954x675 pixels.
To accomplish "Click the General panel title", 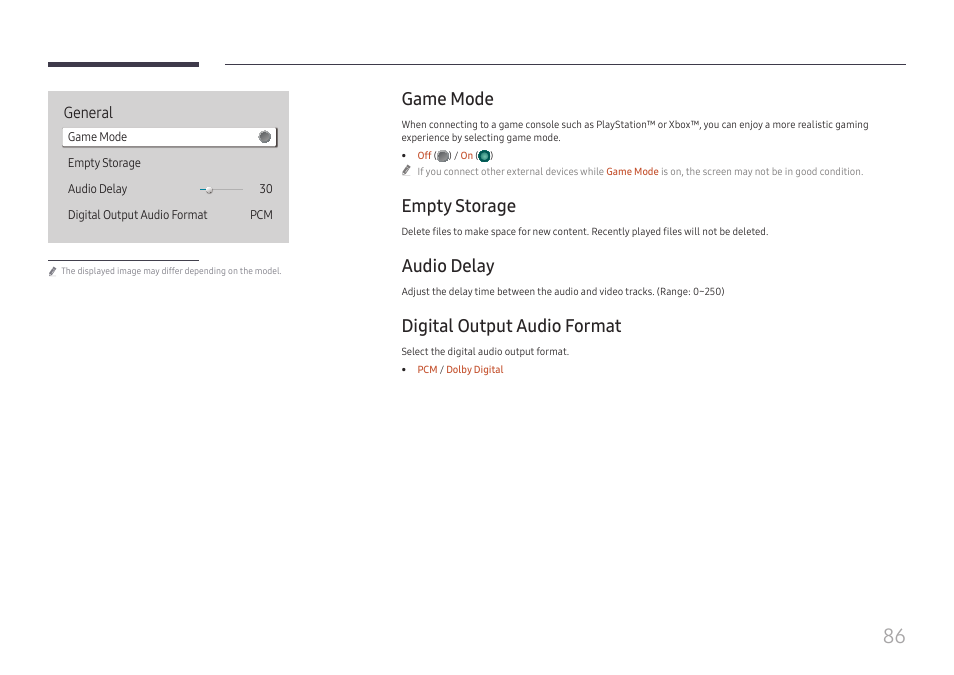I will 88,113.
